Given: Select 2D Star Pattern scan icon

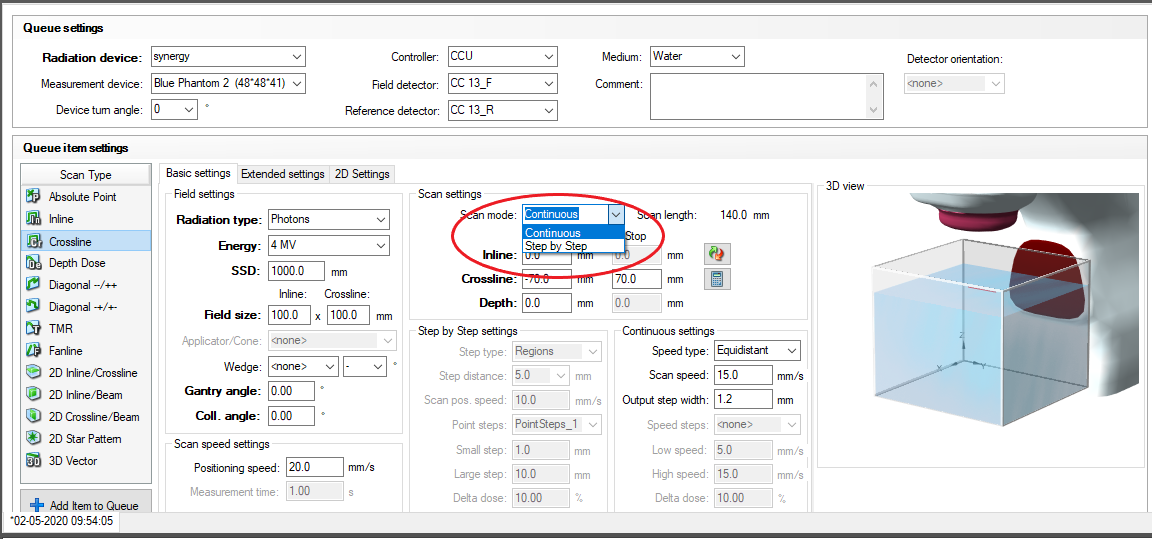Looking at the screenshot, I should (33, 439).
